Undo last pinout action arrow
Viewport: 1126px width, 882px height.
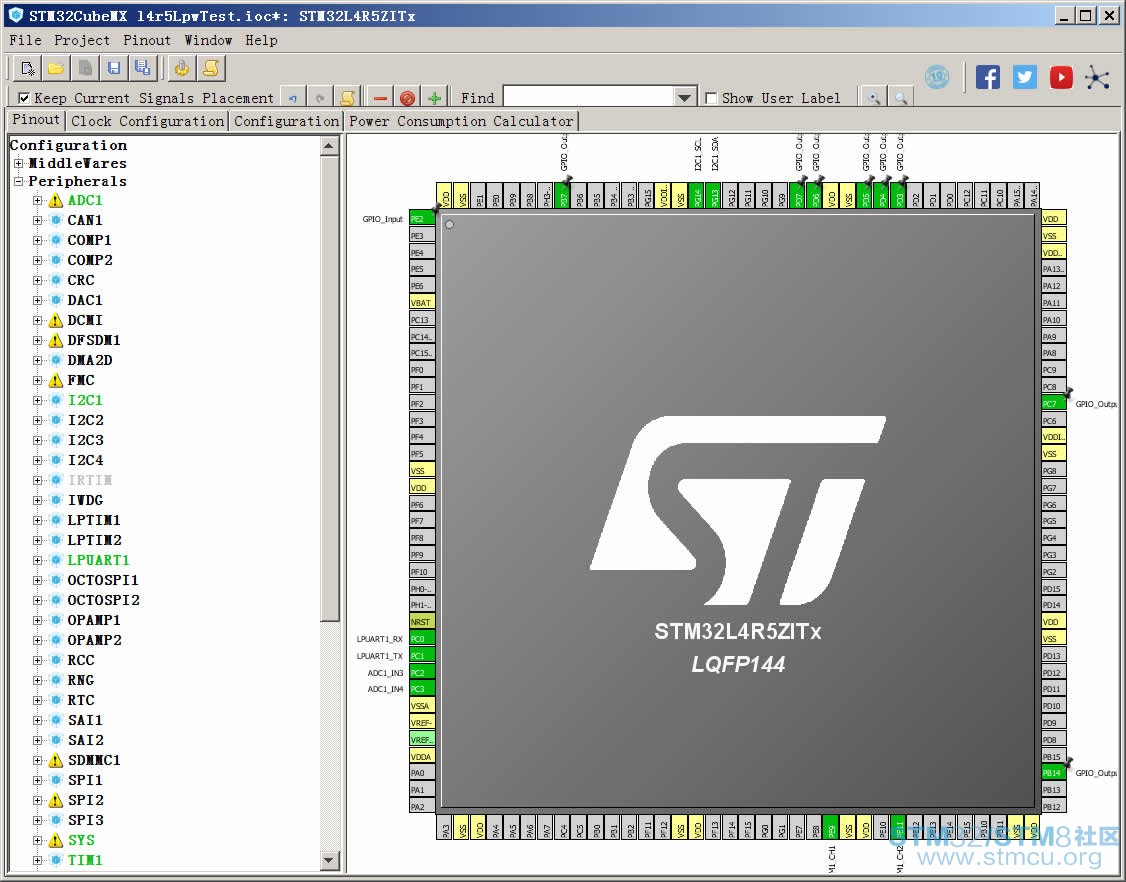point(292,98)
